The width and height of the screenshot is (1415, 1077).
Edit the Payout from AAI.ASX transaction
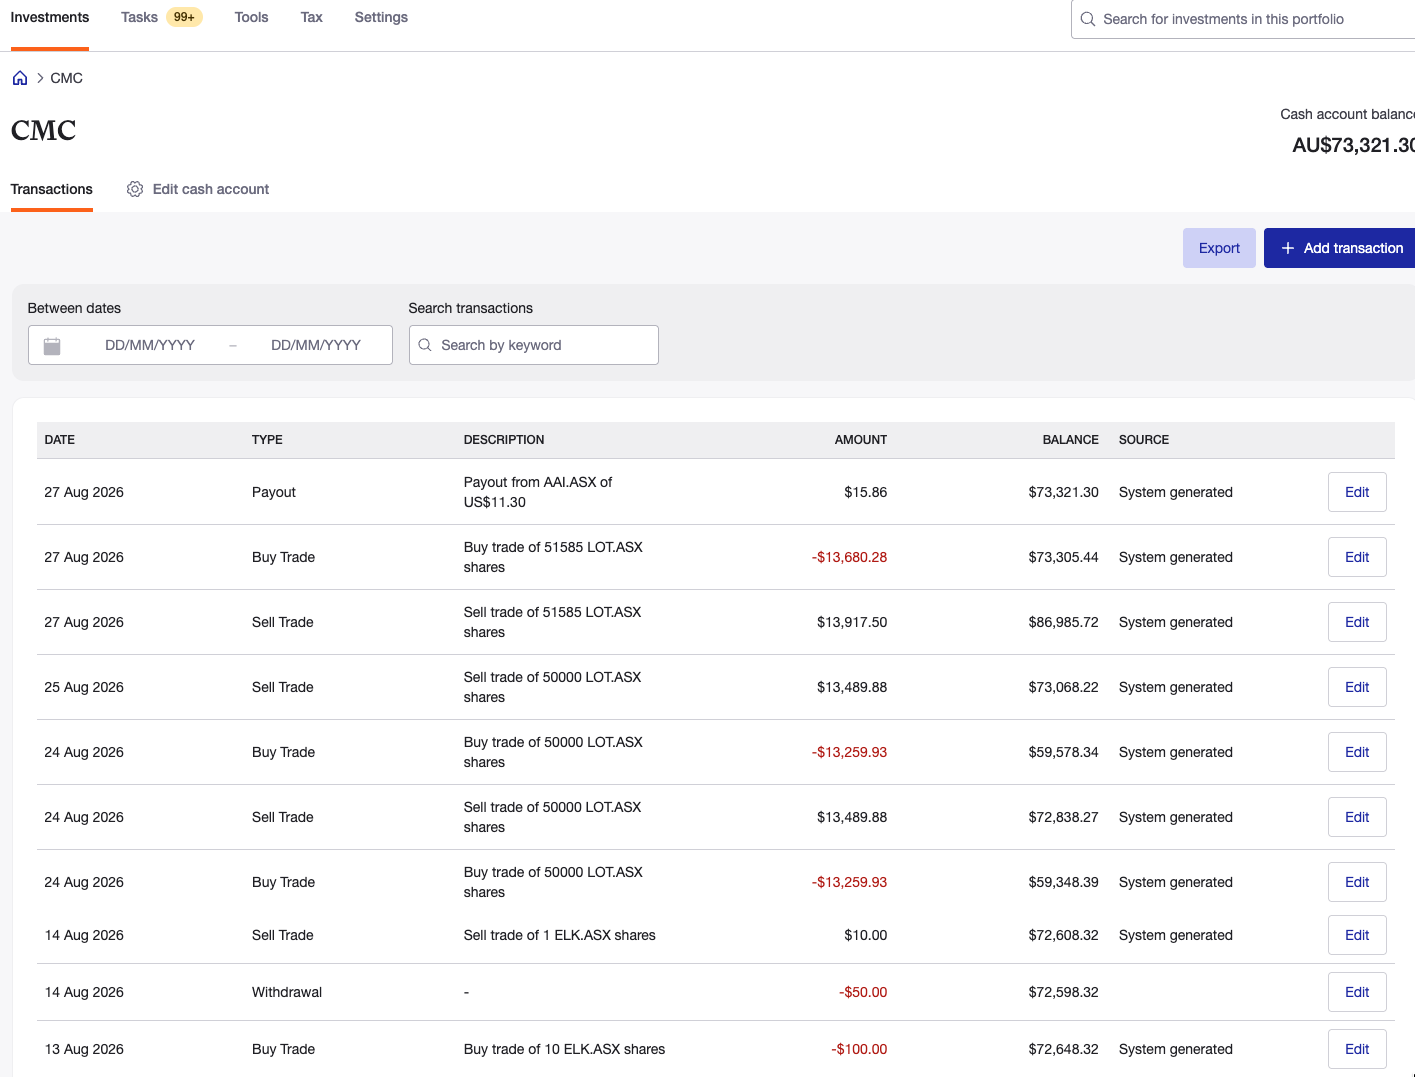tap(1357, 492)
